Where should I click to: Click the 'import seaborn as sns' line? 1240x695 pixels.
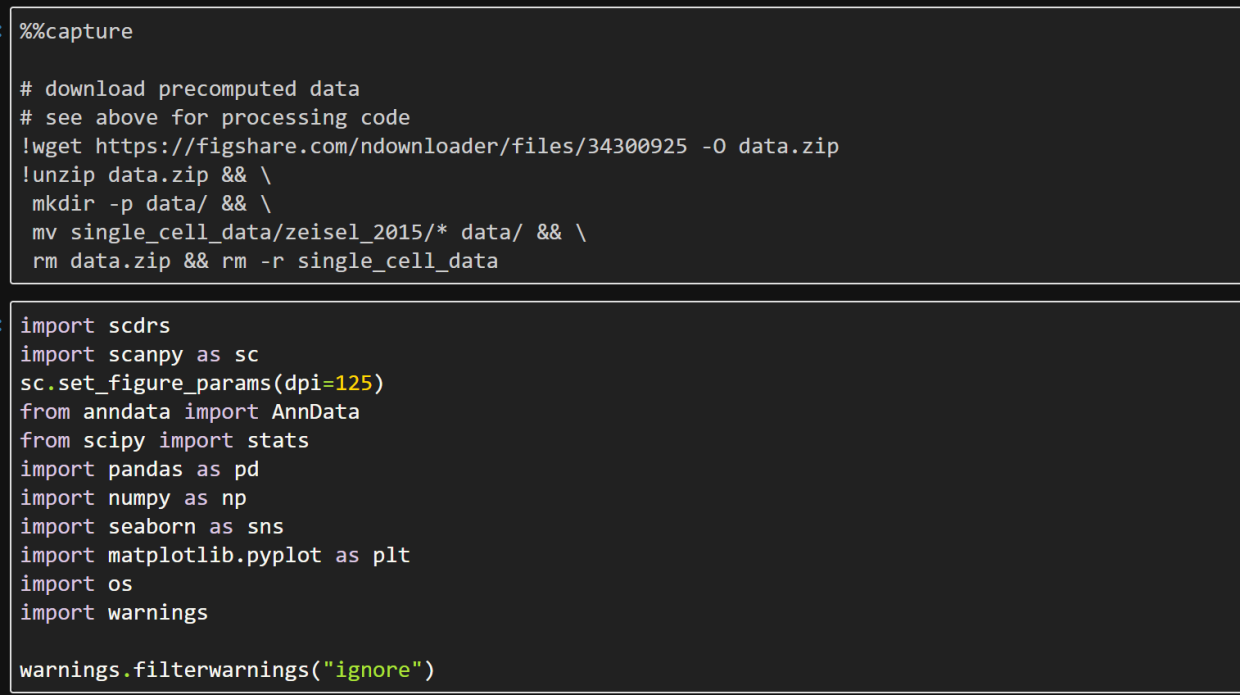(x=152, y=526)
